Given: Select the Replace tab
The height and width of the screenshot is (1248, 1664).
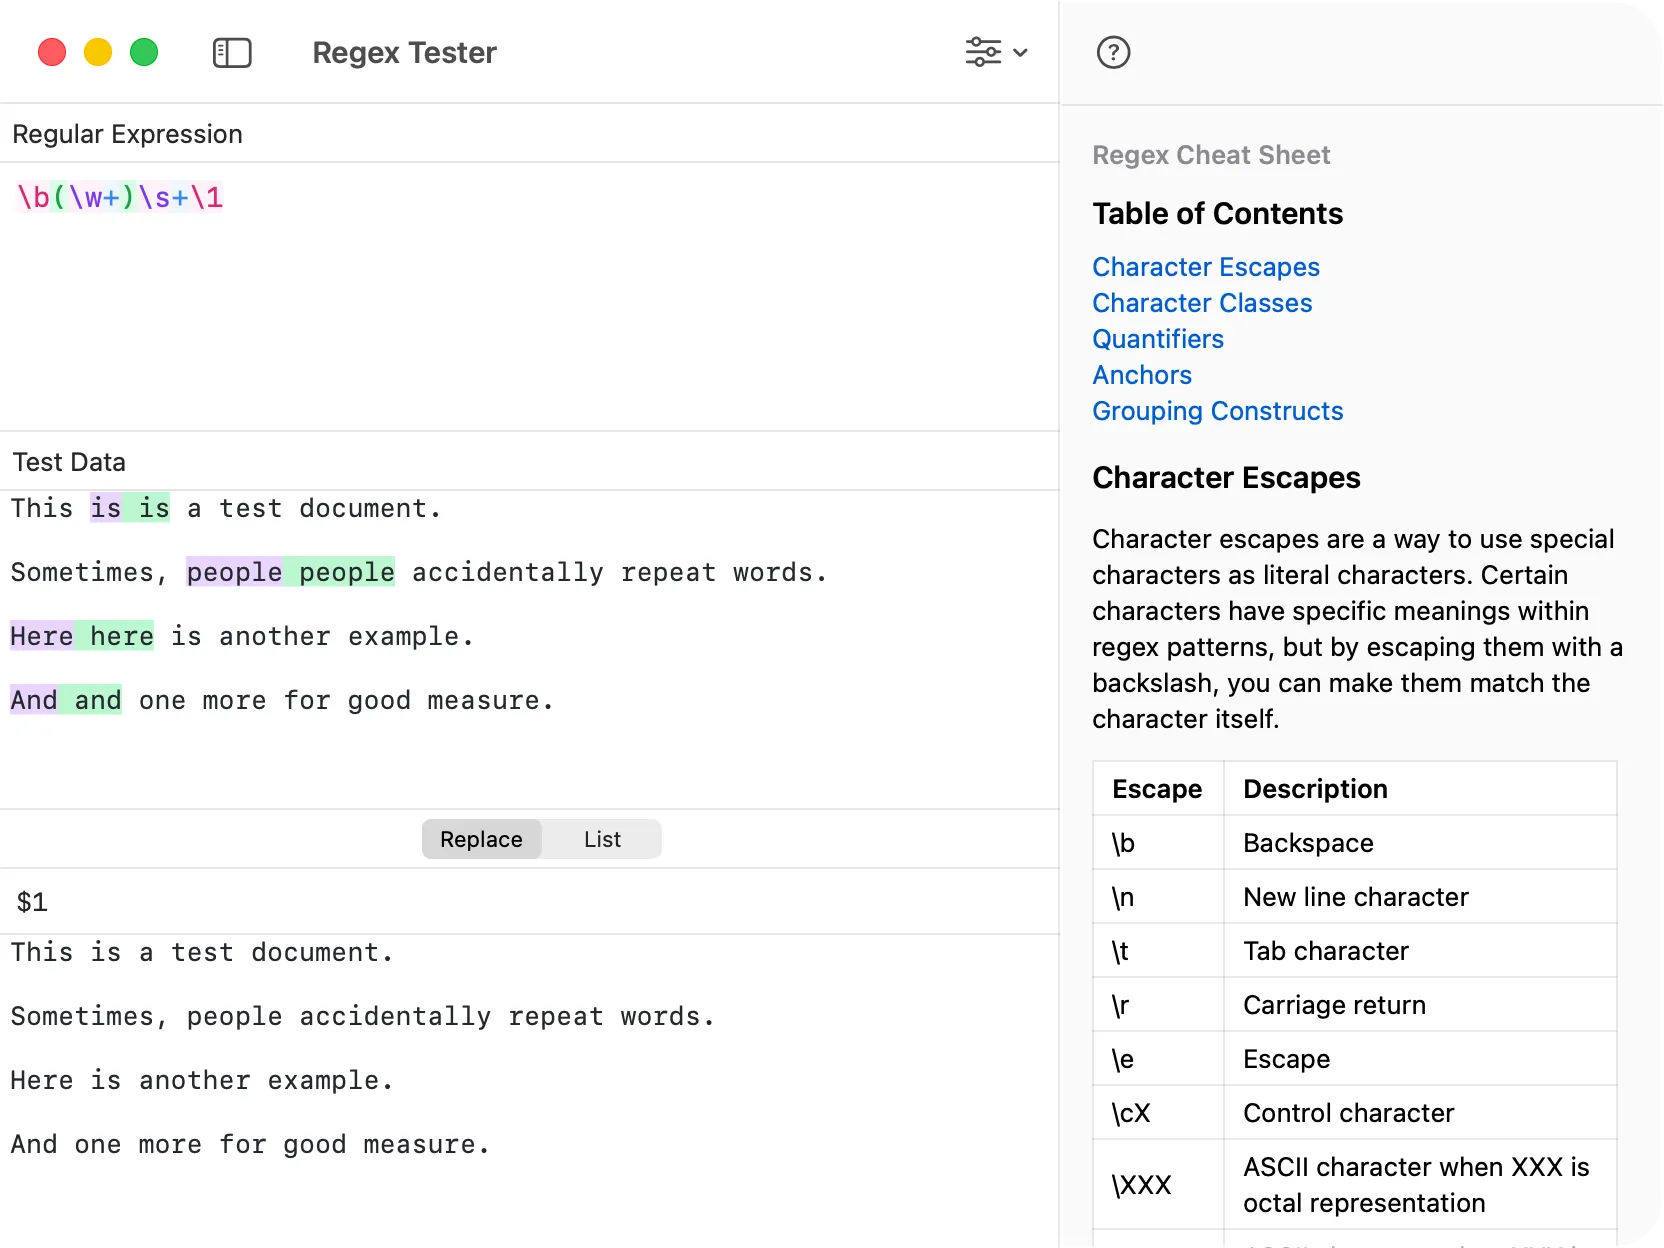Looking at the screenshot, I should (x=481, y=839).
